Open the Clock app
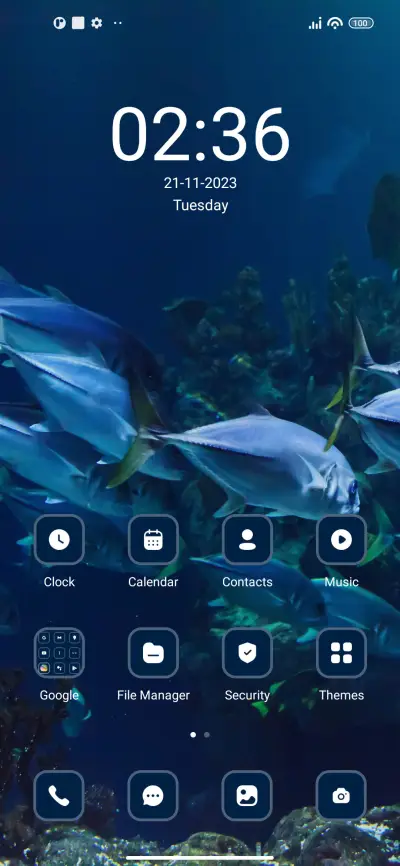Image resolution: width=400 pixels, height=866 pixels. pyautogui.click(x=59, y=540)
